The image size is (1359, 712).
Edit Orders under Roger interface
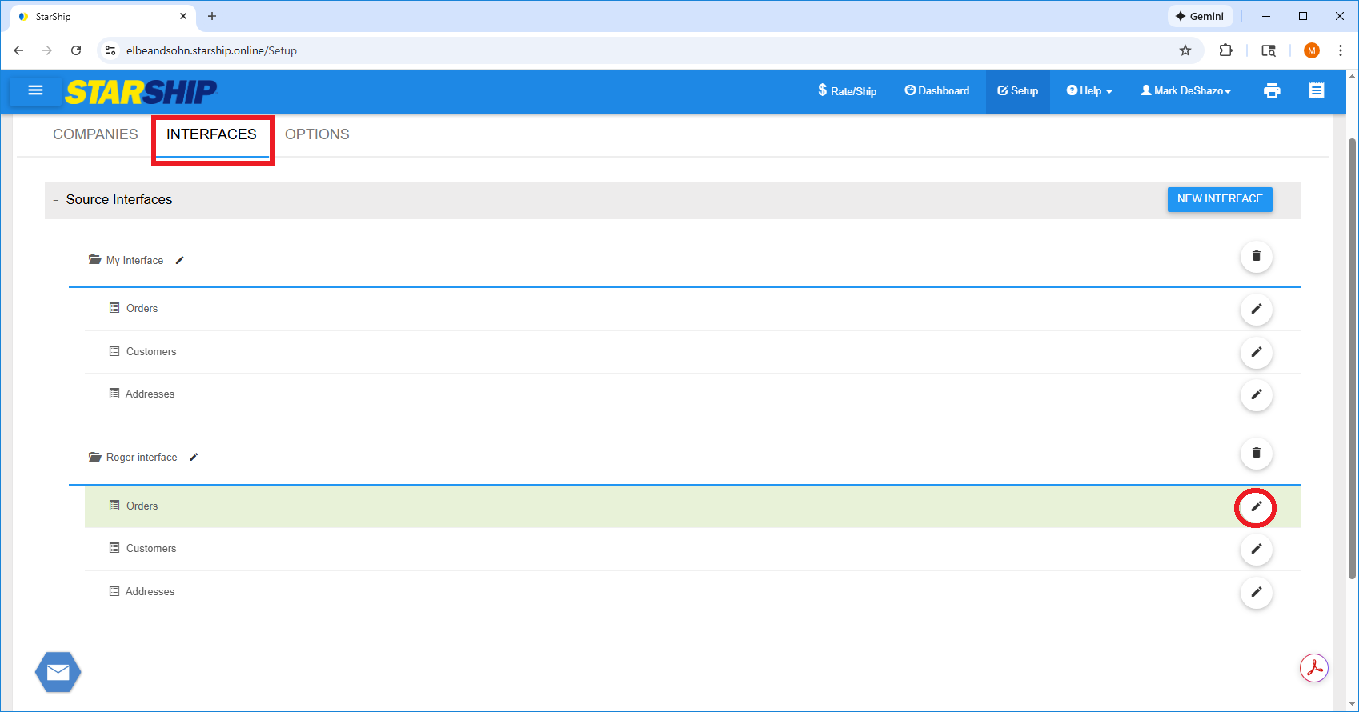pos(1256,507)
